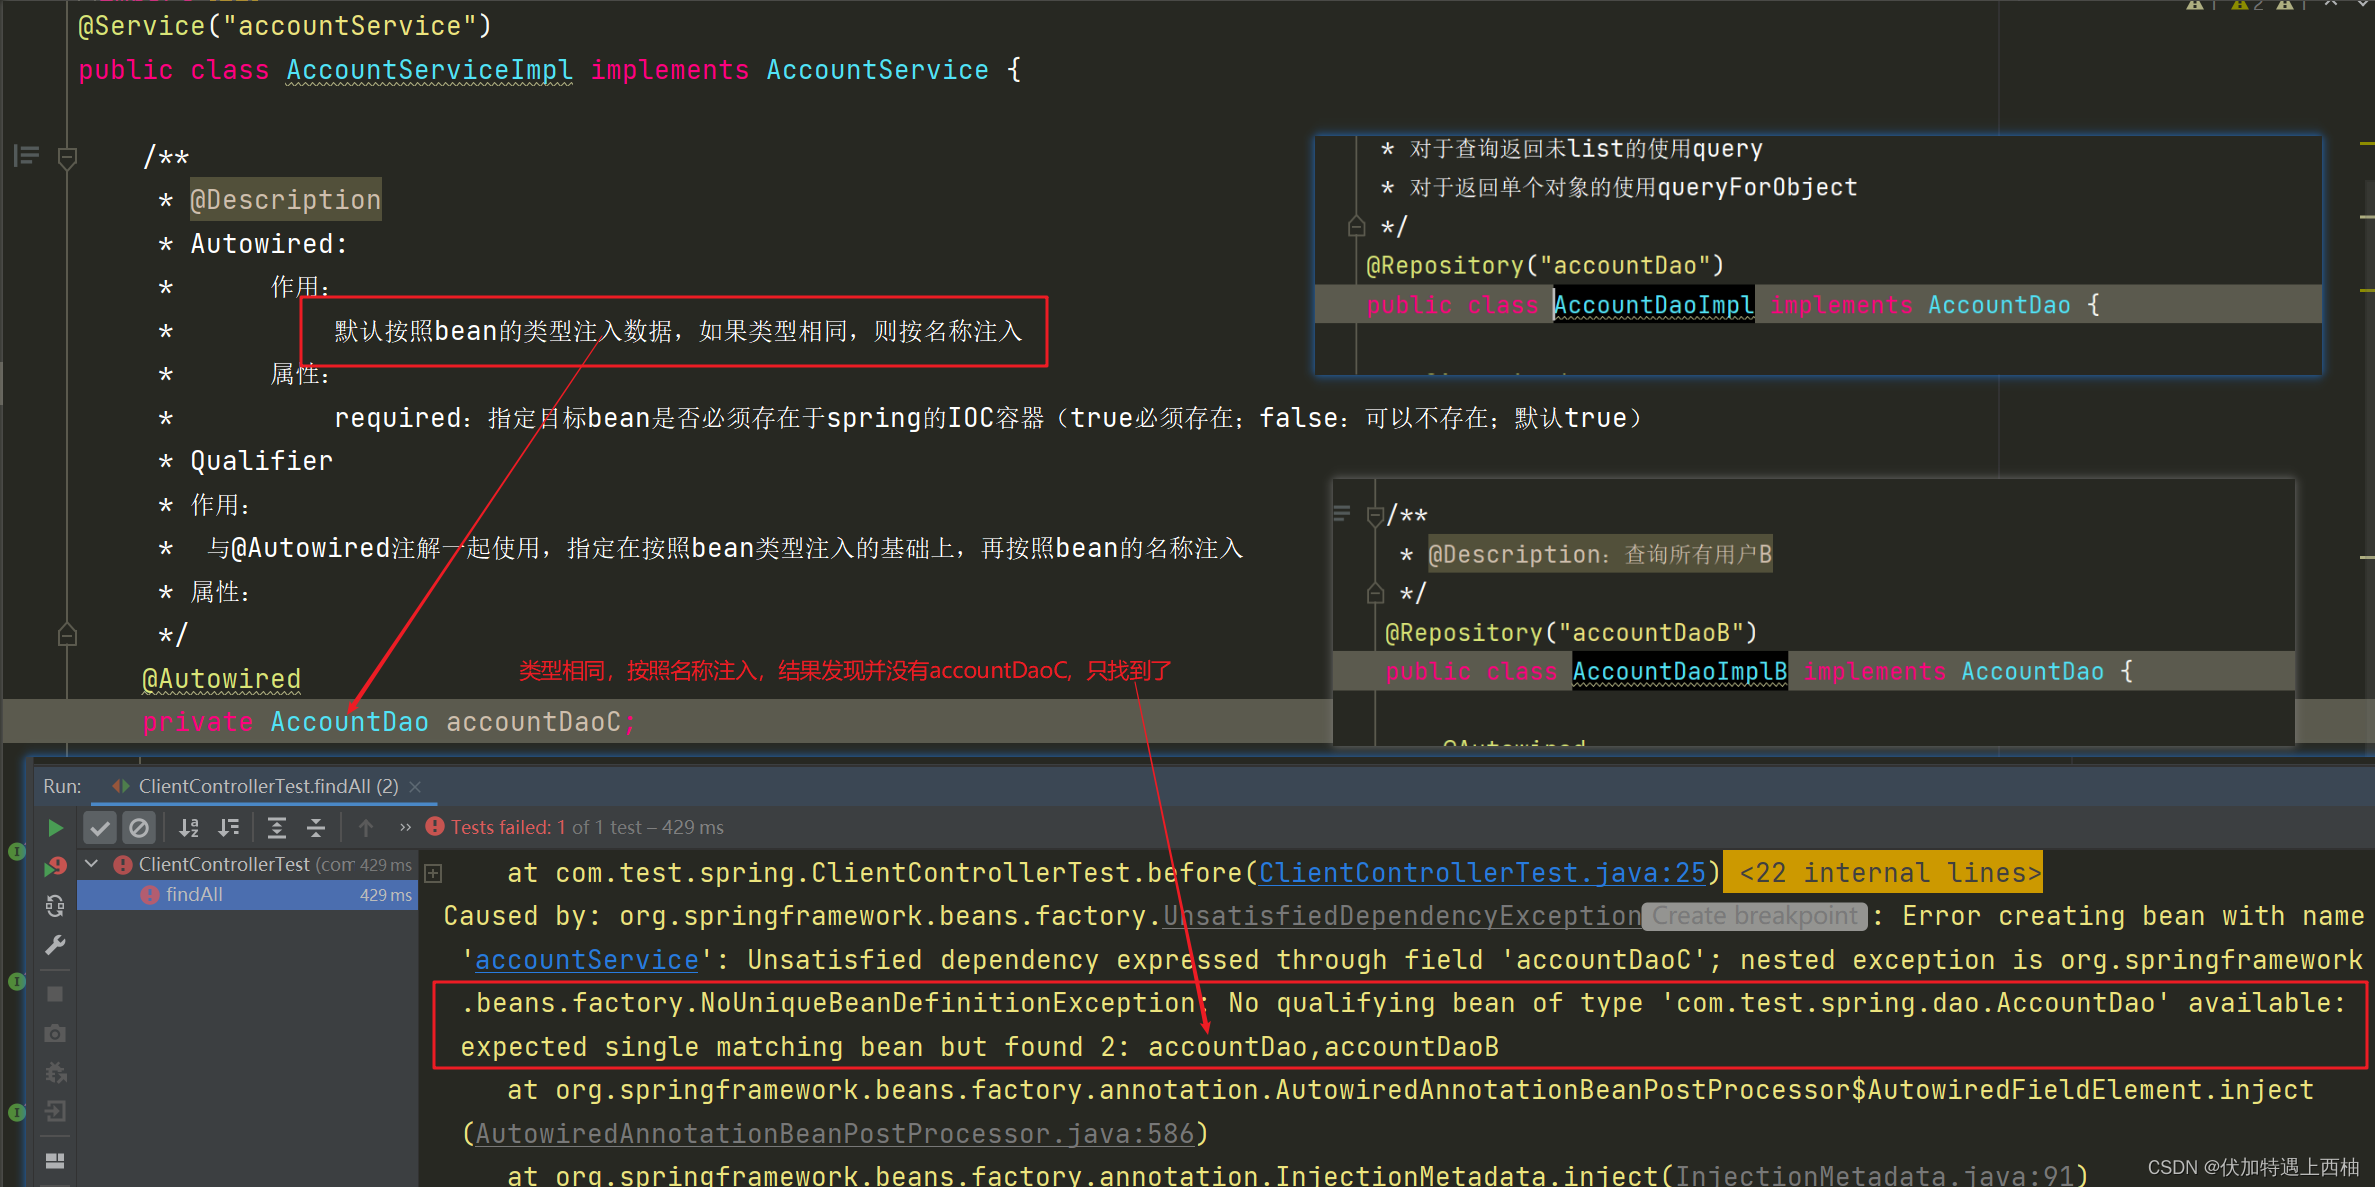Screen dimensions: 2375x1187
Task: Click the layout icon at Run sidebar bottom
Action: pos(55,1161)
